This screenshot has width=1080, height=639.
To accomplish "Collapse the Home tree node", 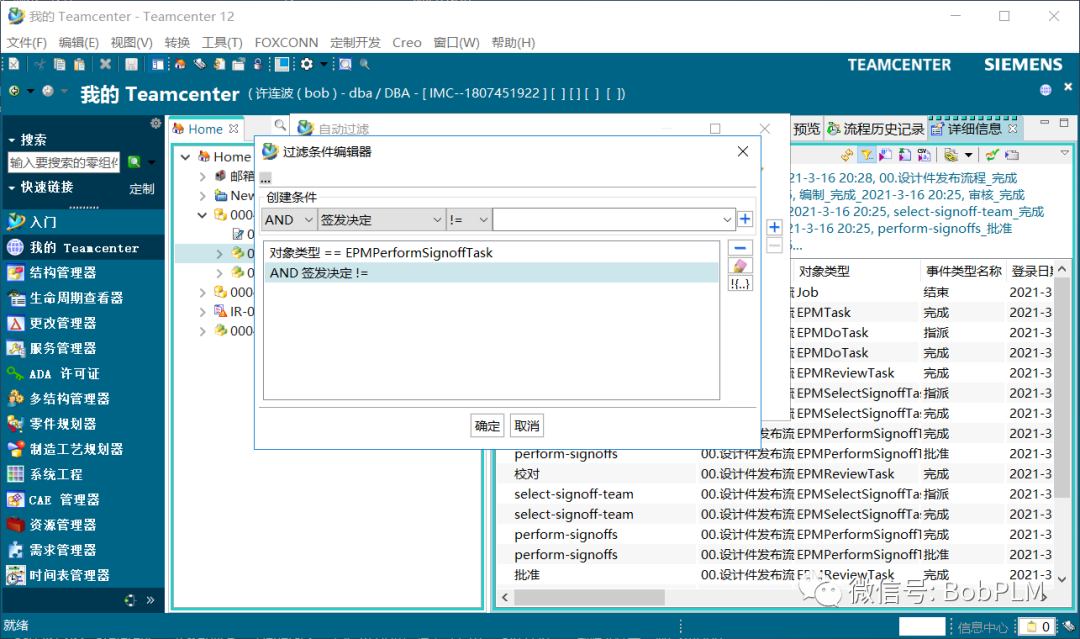I will point(185,157).
